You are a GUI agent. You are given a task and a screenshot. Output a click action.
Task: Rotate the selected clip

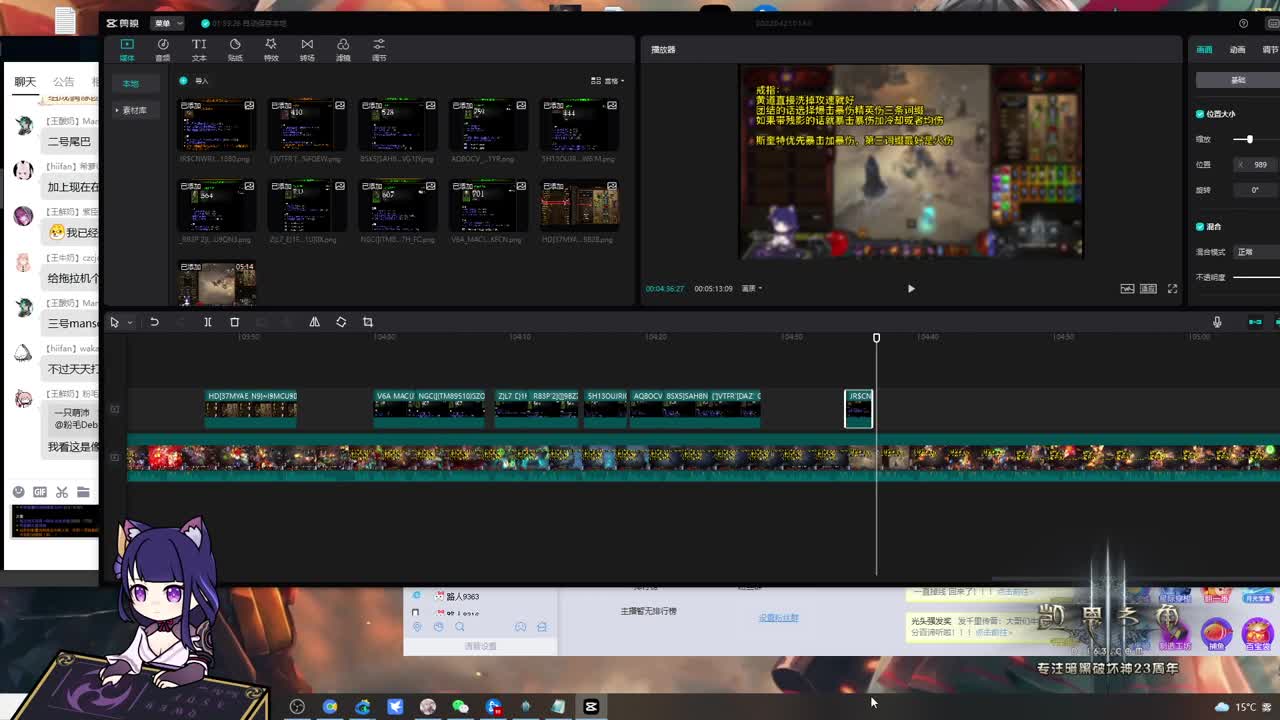point(341,322)
